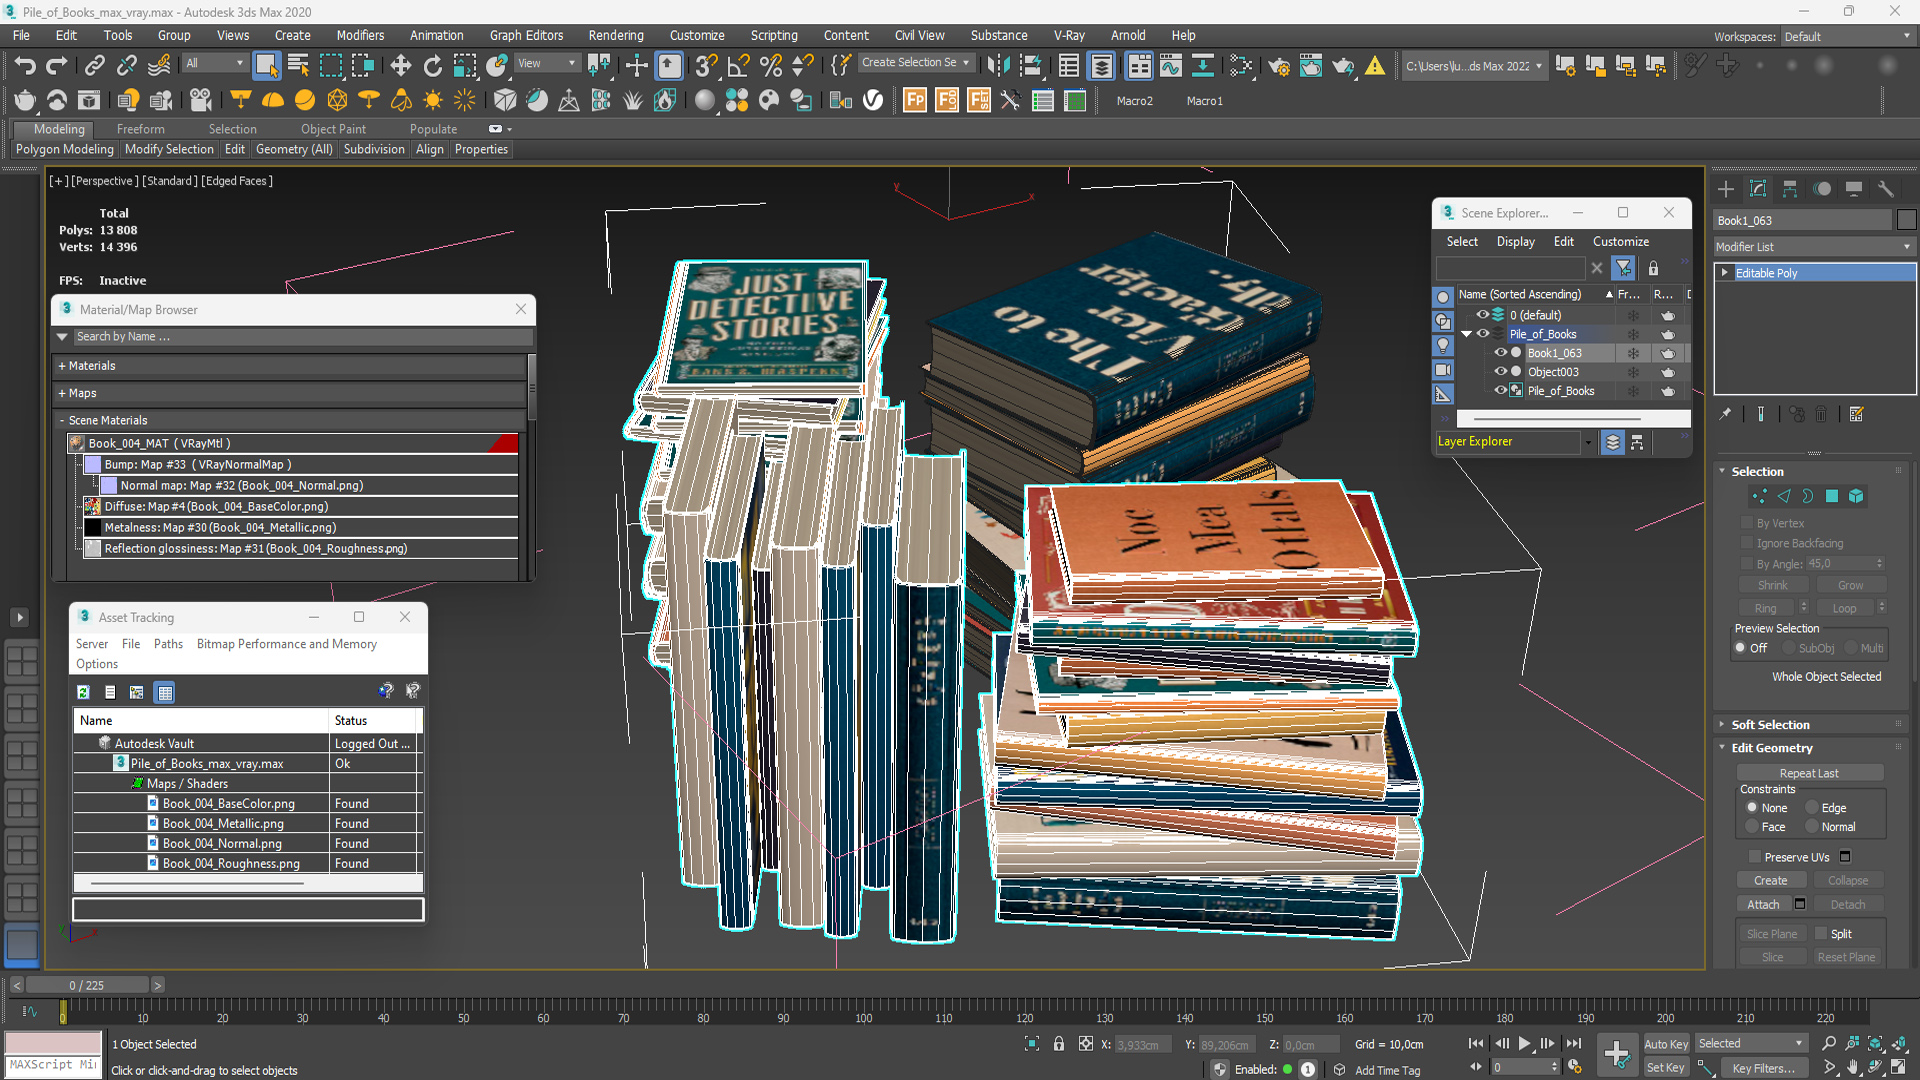Screen dimensions: 1920x1080
Task: Expand the Soft Selection rollout
Action: coord(1770,725)
